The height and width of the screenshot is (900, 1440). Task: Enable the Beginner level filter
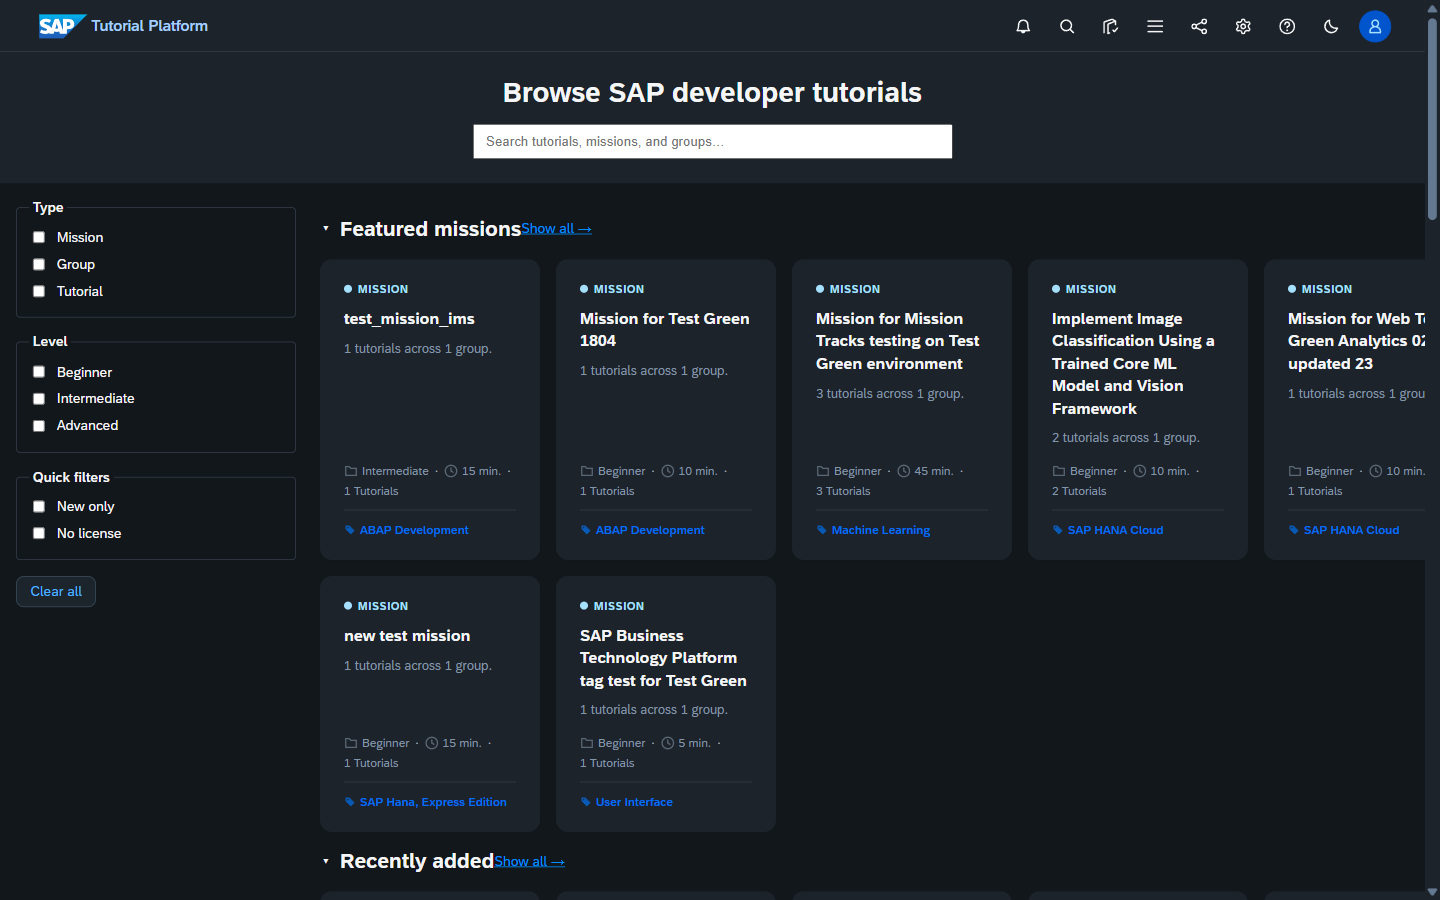tap(39, 372)
